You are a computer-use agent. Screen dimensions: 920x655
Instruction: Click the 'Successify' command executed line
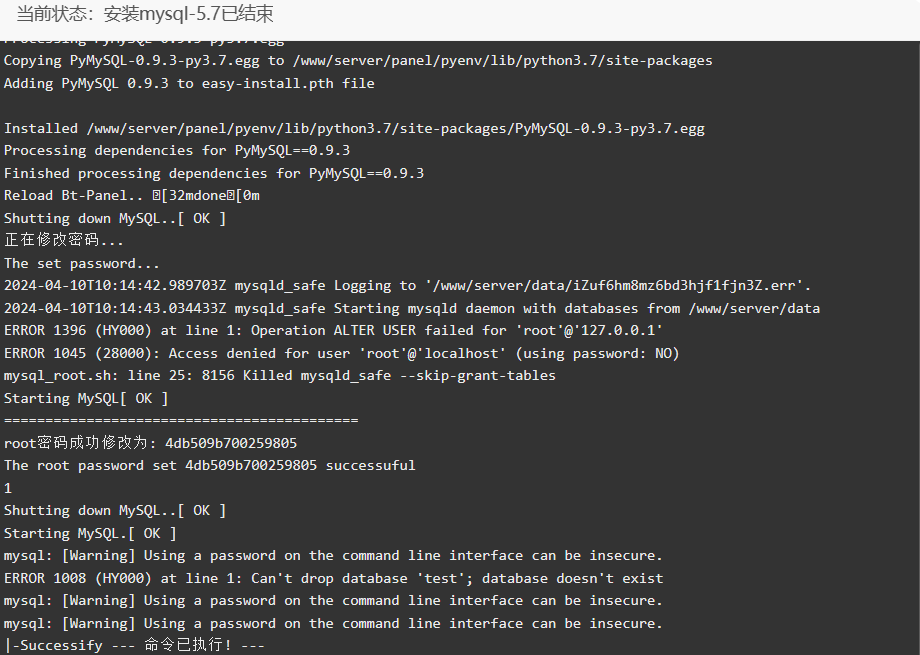pos(134,645)
